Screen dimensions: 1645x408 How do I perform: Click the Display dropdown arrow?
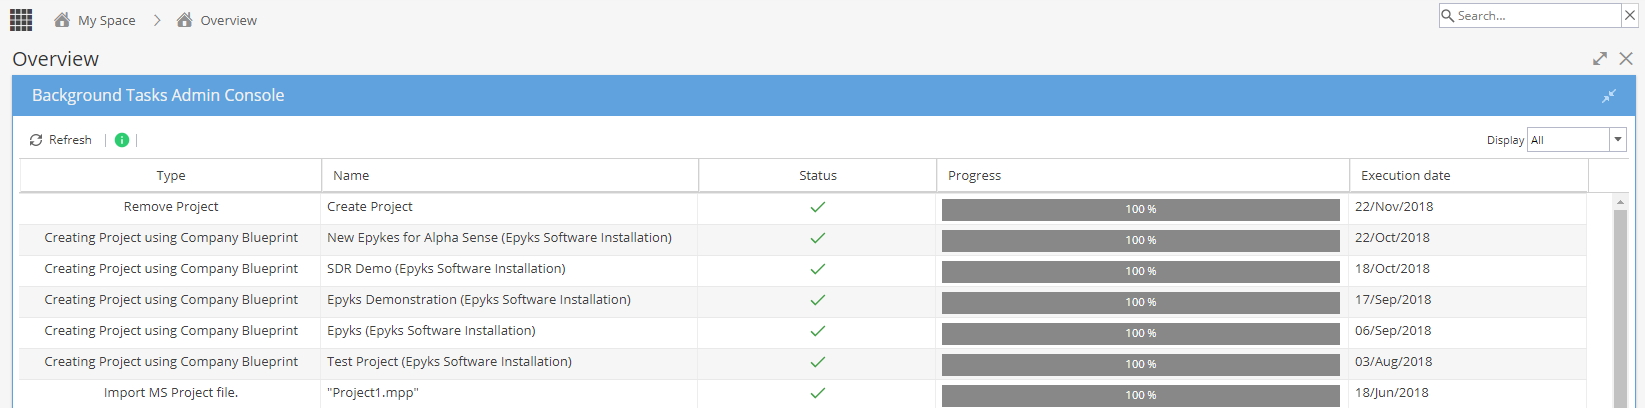1618,140
